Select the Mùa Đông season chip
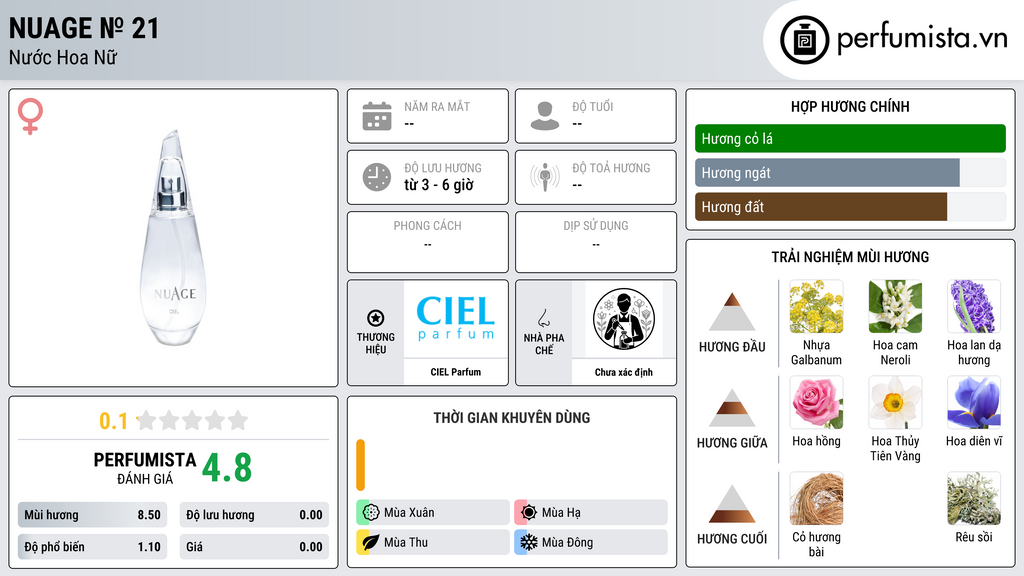1024x576 pixels. (590, 542)
